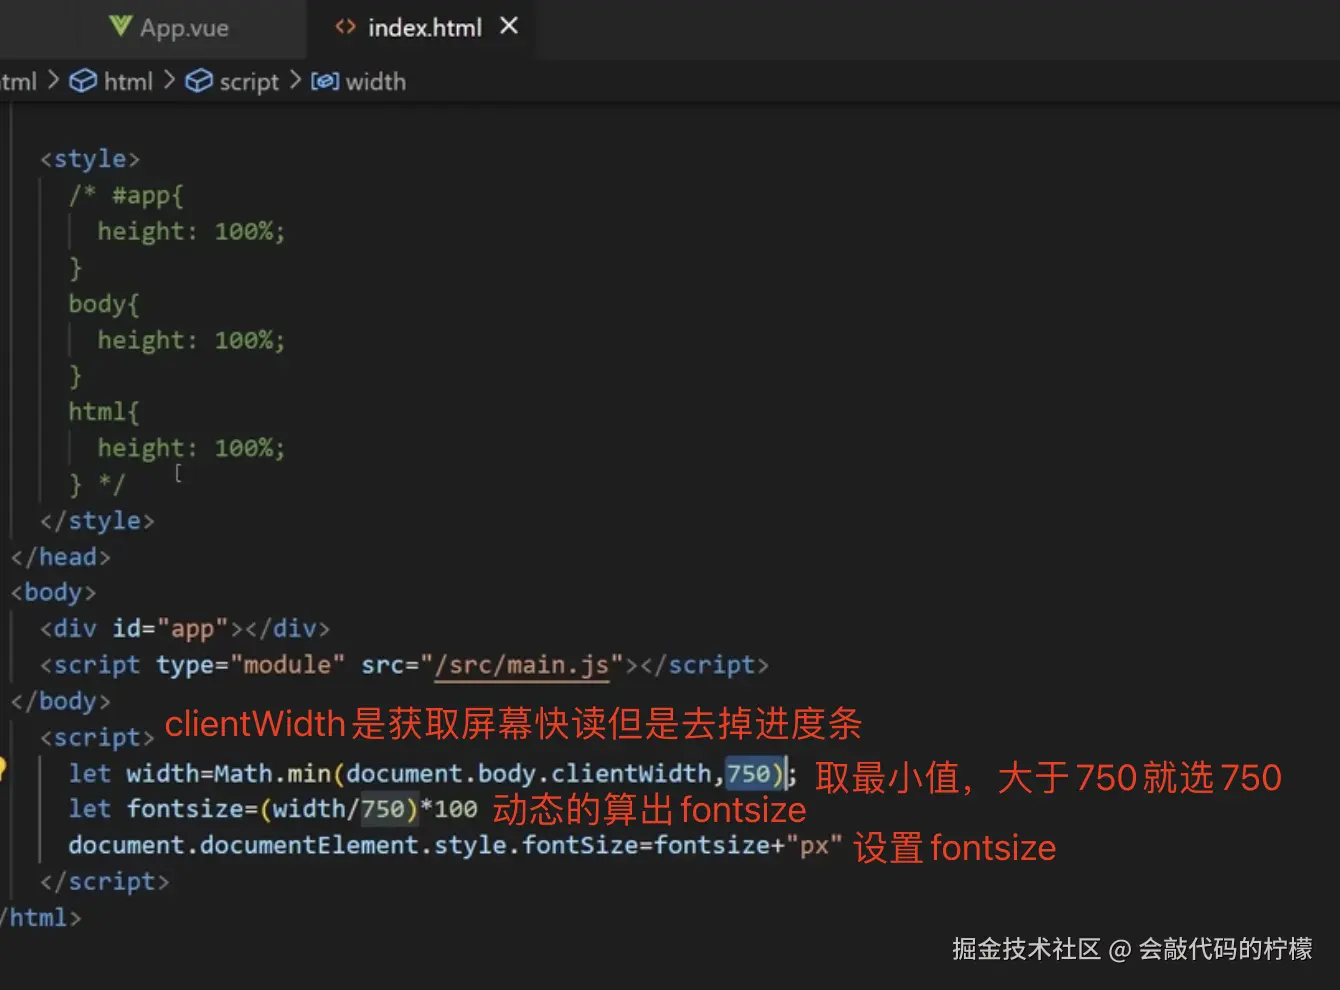1340x990 pixels.
Task: Close the index.html tab
Action: pos(509,26)
